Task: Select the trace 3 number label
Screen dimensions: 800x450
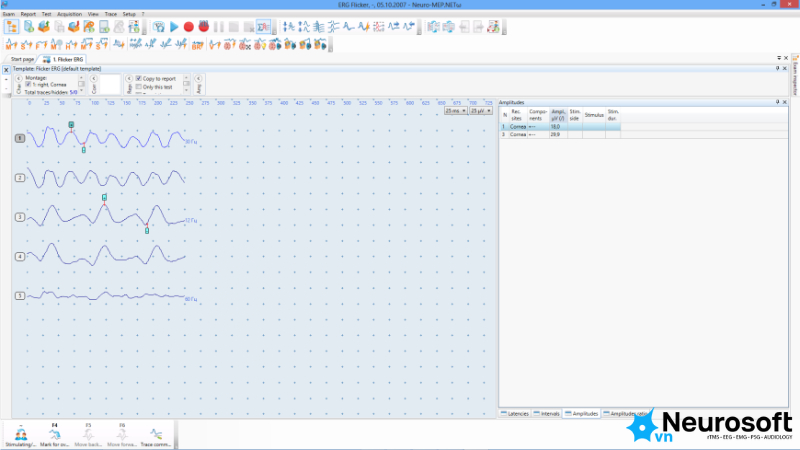Action: pyautogui.click(x=20, y=217)
